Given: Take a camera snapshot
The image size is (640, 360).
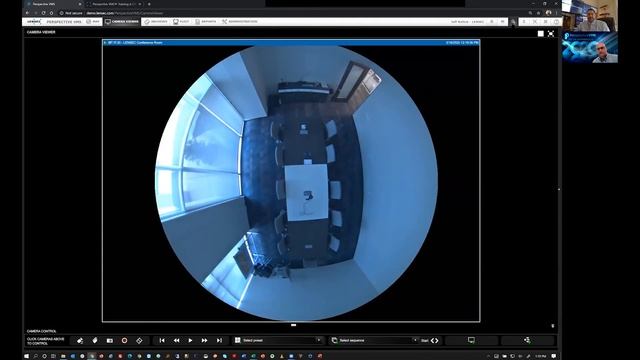Looking at the screenshot, I should 109,340.
